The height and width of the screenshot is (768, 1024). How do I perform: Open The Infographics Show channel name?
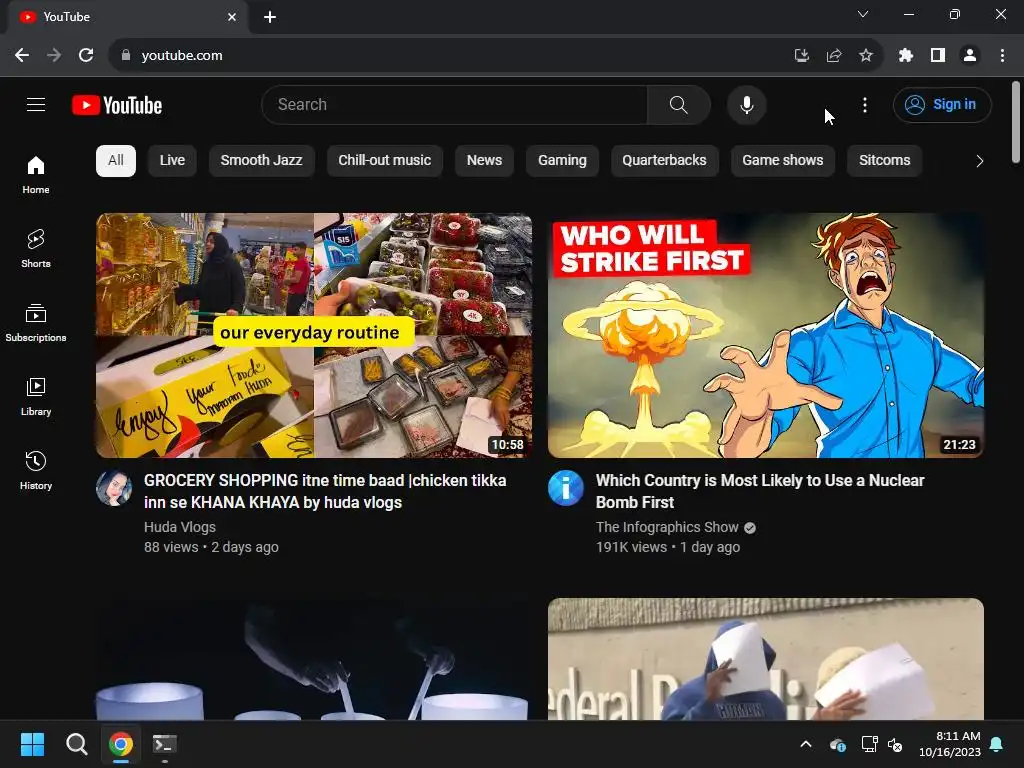667,527
